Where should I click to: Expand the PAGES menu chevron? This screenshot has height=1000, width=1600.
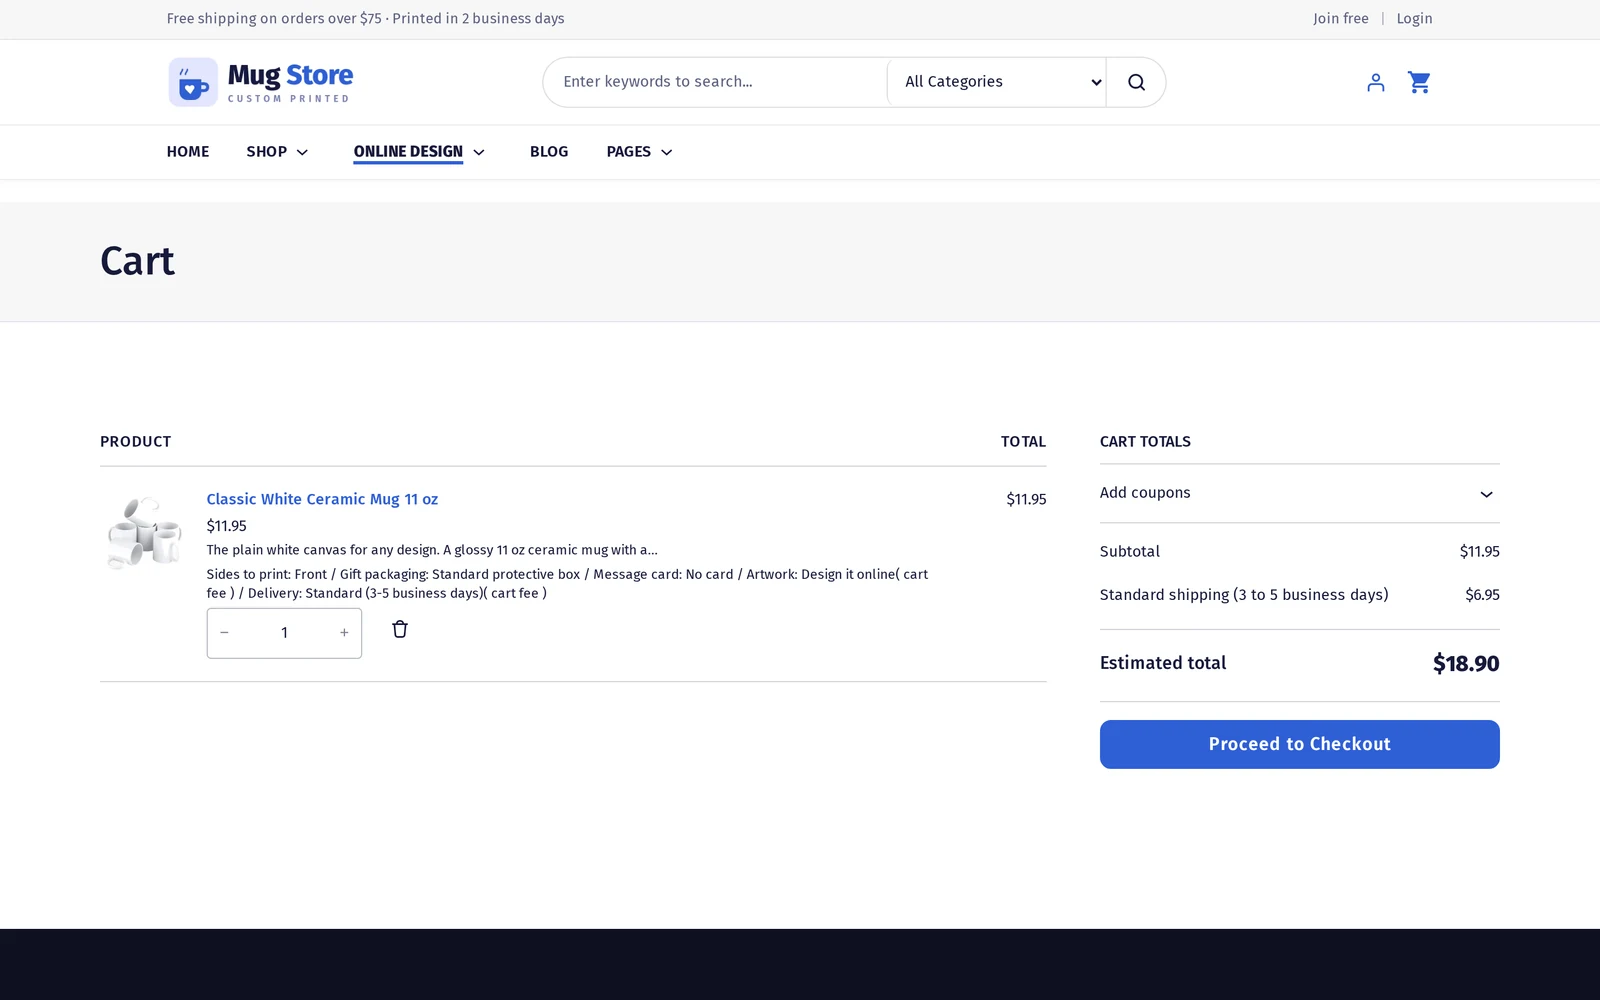click(667, 152)
